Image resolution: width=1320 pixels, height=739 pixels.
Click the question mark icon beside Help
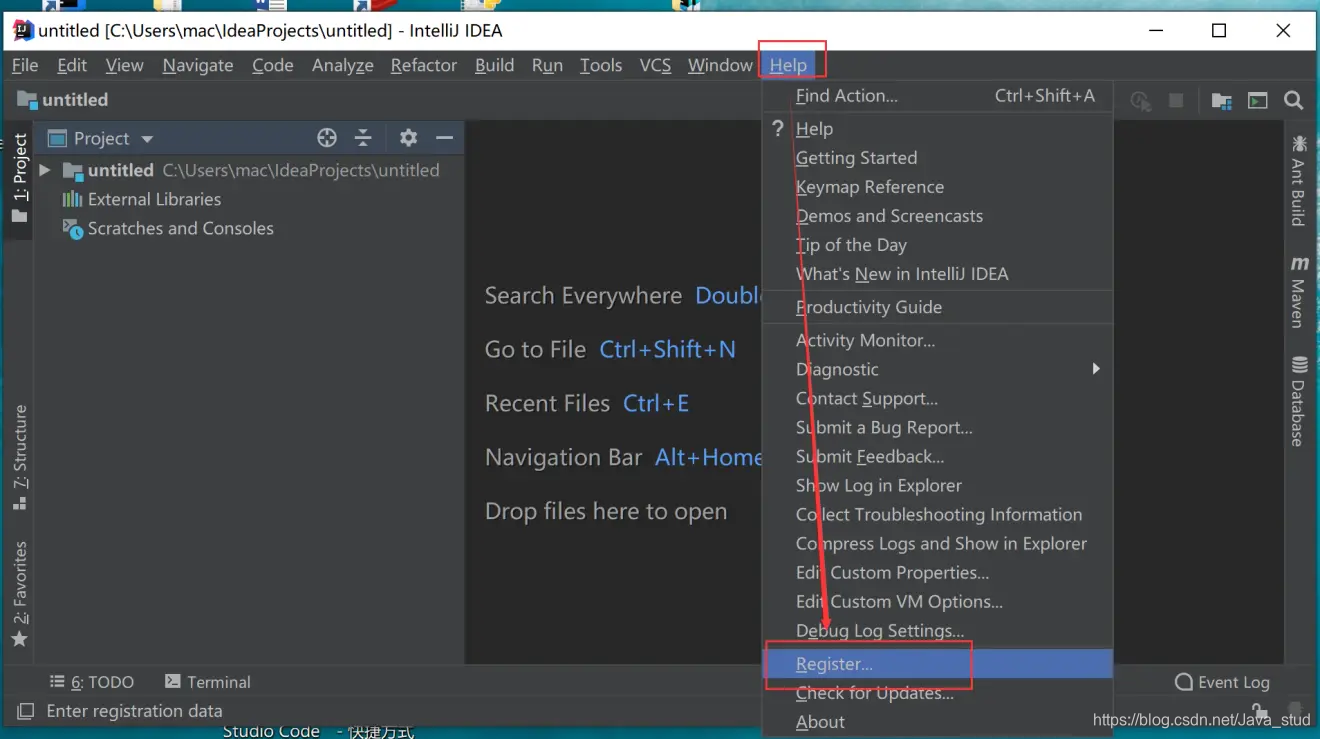point(778,128)
